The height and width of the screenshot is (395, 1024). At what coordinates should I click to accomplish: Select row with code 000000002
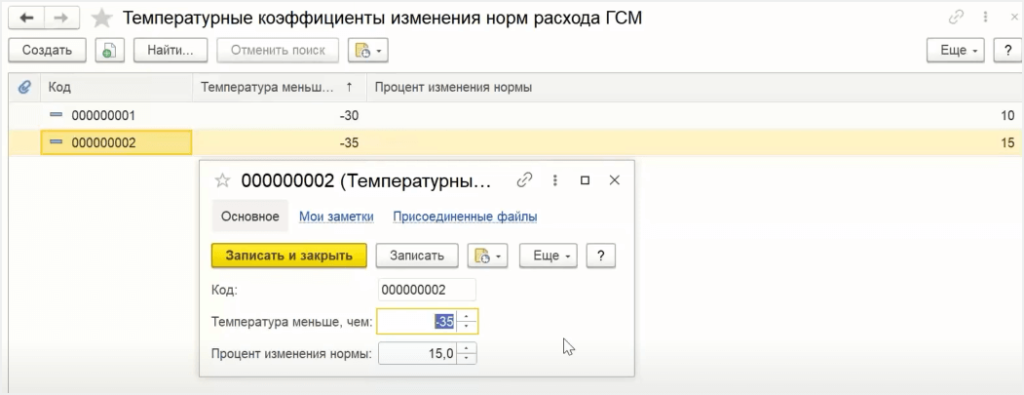pos(515,142)
